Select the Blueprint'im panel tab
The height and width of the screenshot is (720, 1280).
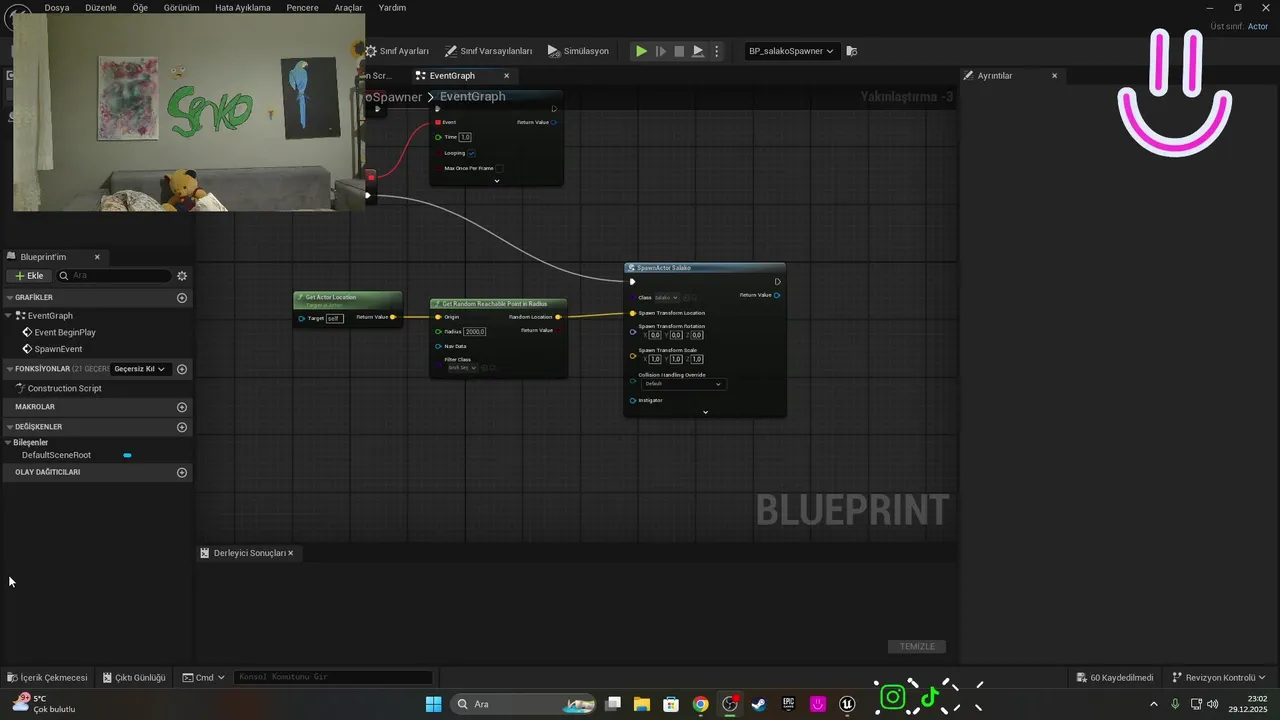pos(43,257)
